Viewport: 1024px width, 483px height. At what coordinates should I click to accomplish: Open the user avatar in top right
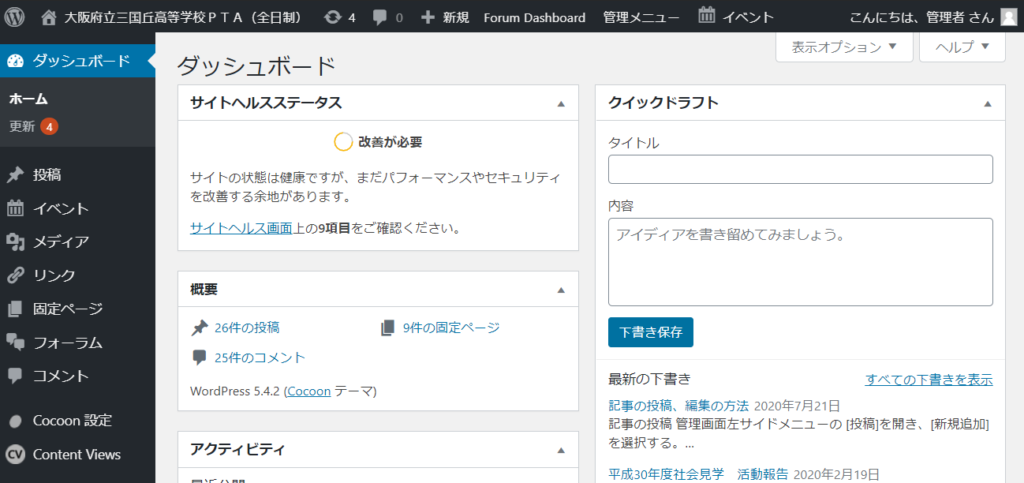click(x=1008, y=17)
